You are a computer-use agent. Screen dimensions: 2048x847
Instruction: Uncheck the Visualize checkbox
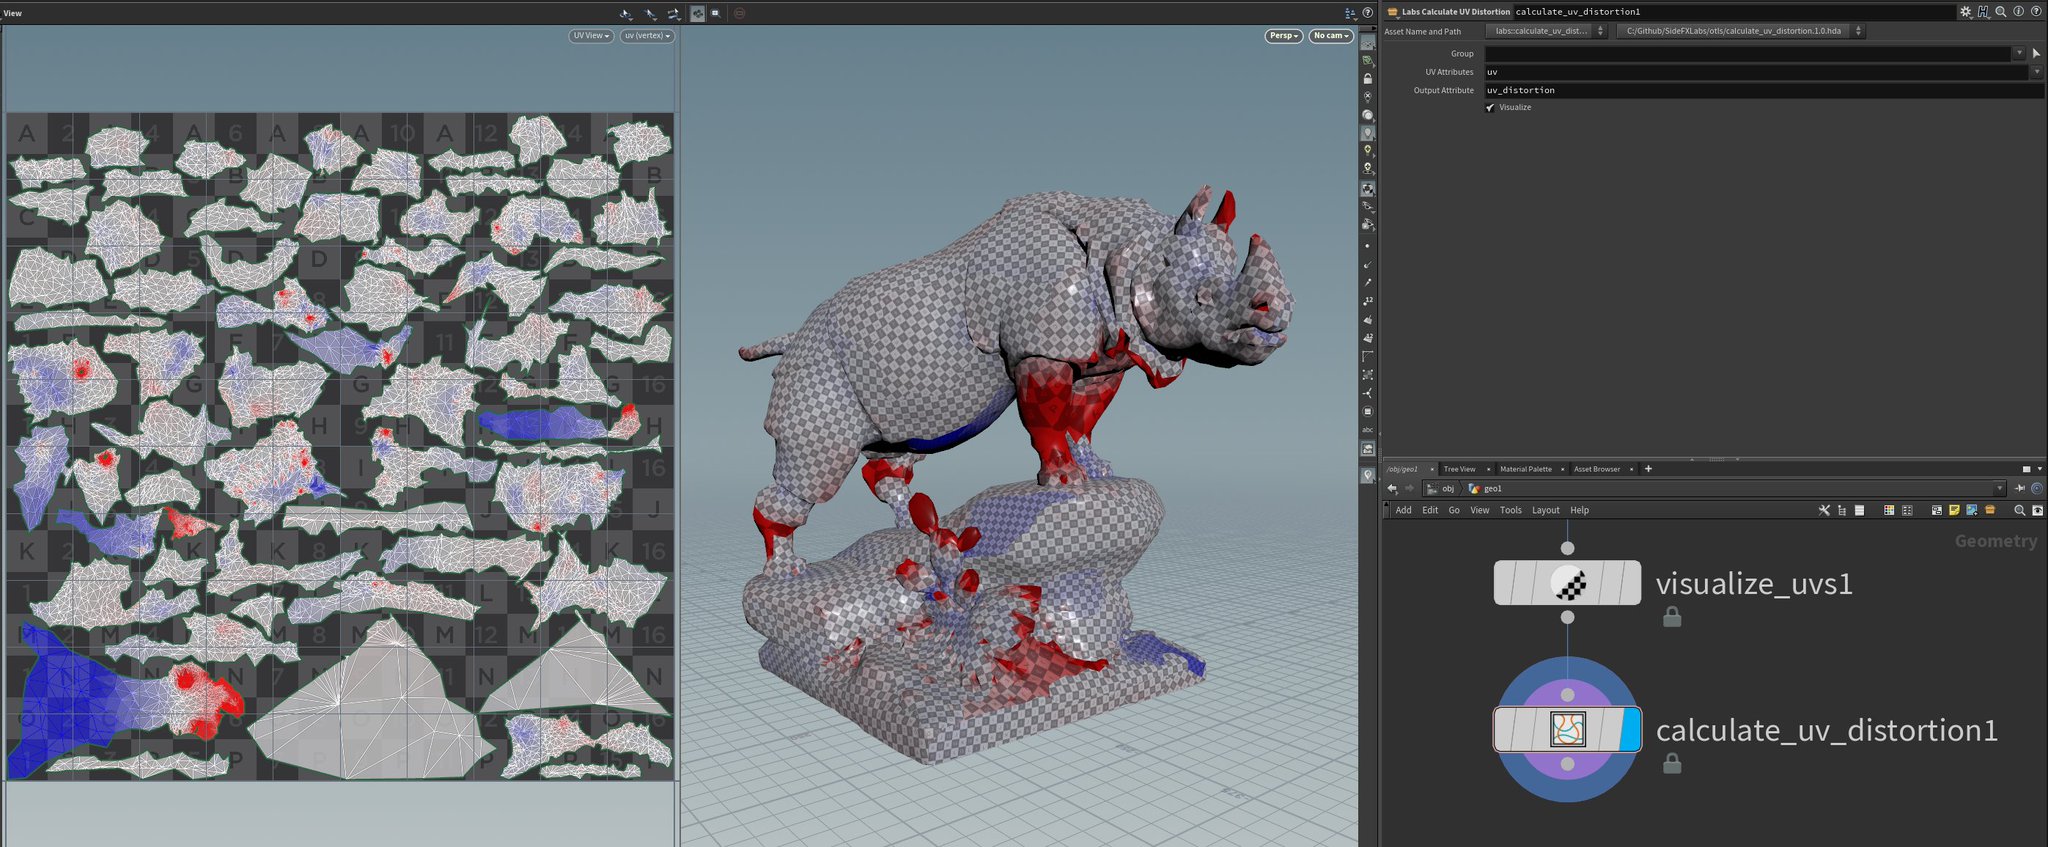1490,107
